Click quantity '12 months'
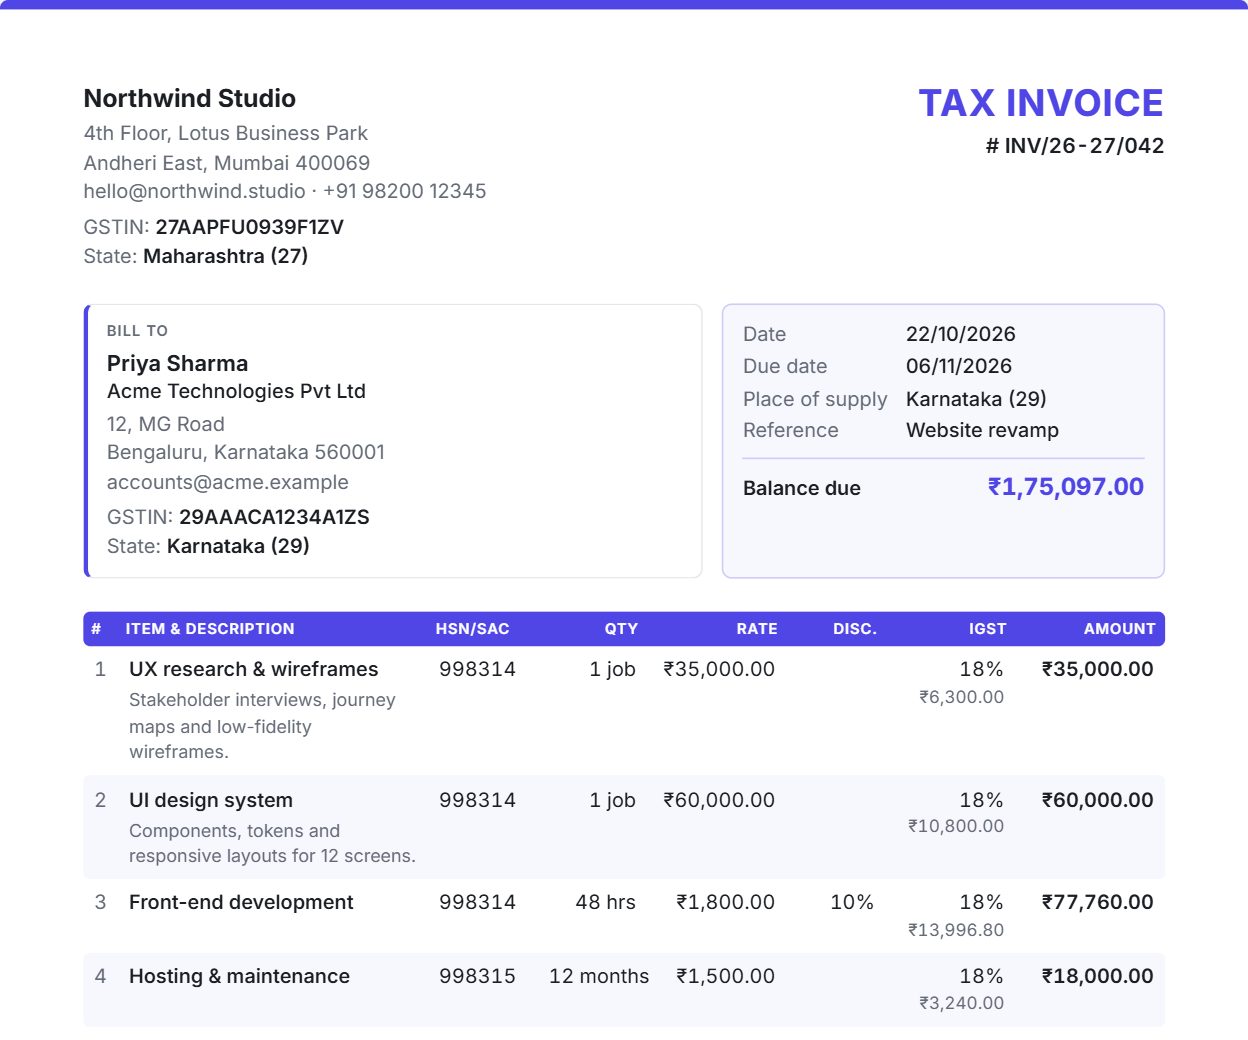The image size is (1248, 1040). (x=599, y=976)
